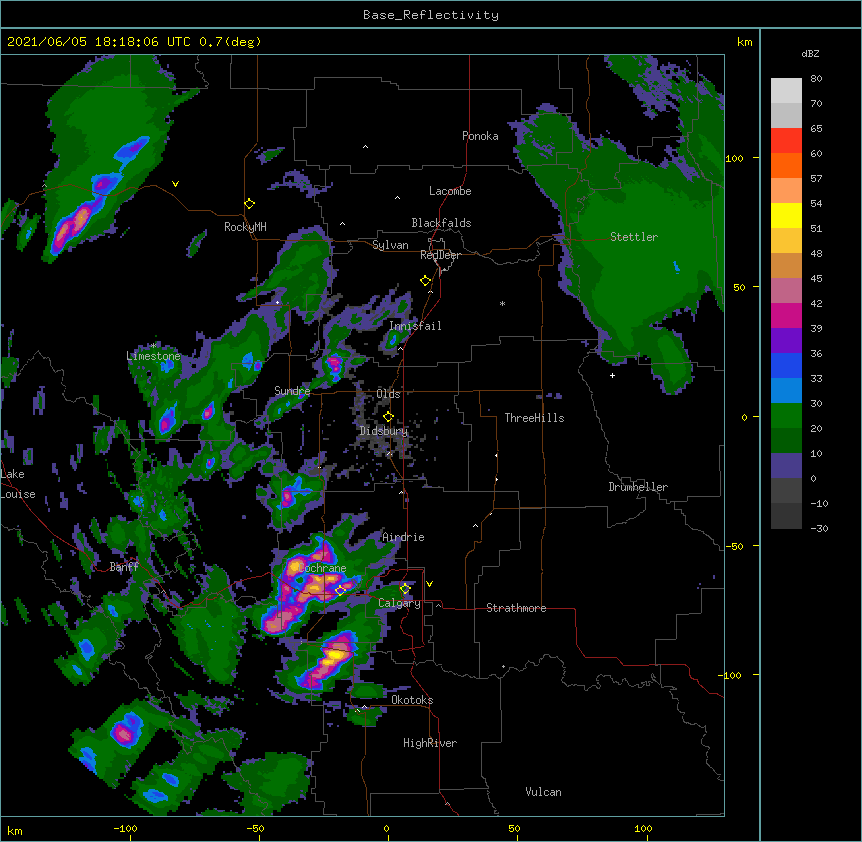This screenshot has height=842, width=862.
Task: Pick the light gray 80–70 dBZ legend swatch
Action: [786, 91]
